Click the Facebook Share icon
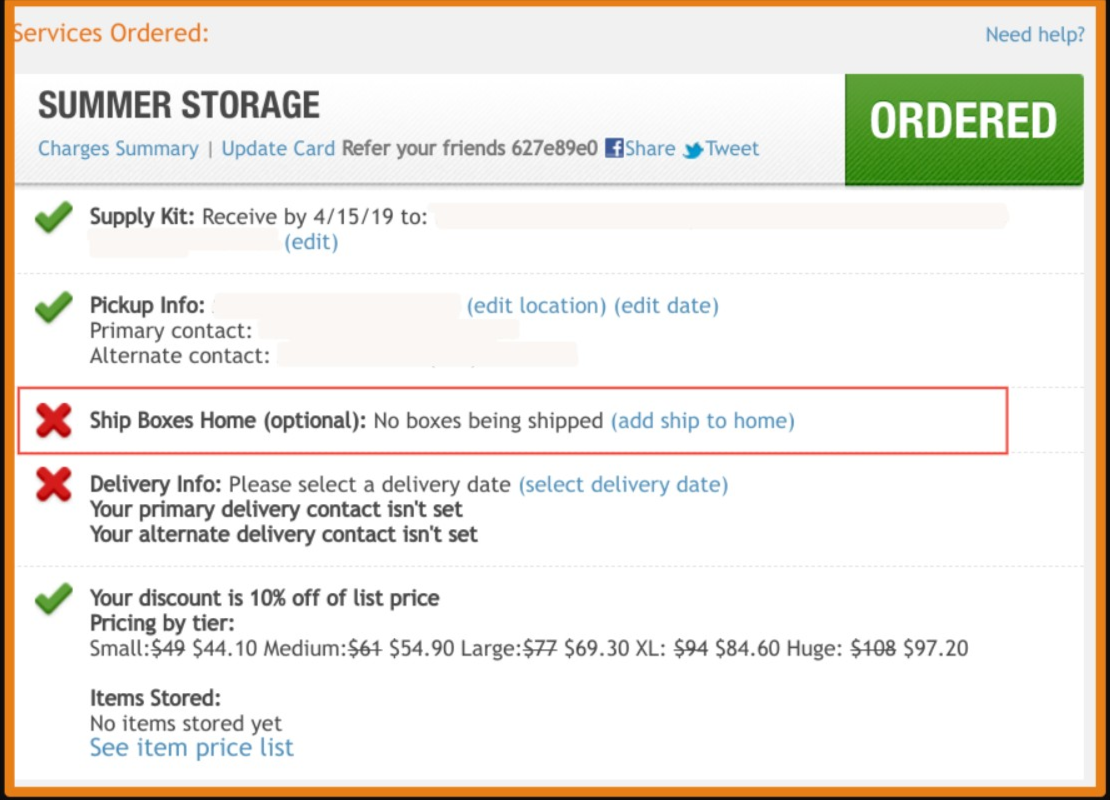Viewport: 1110px width, 800px height. (614, 148)
